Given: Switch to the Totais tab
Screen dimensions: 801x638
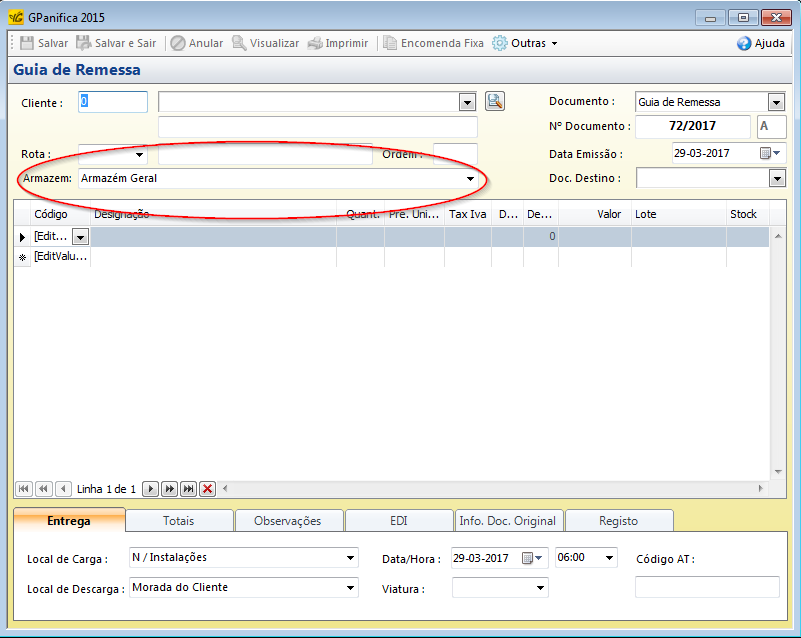Looking at the screenshot, I should point(179,520).
